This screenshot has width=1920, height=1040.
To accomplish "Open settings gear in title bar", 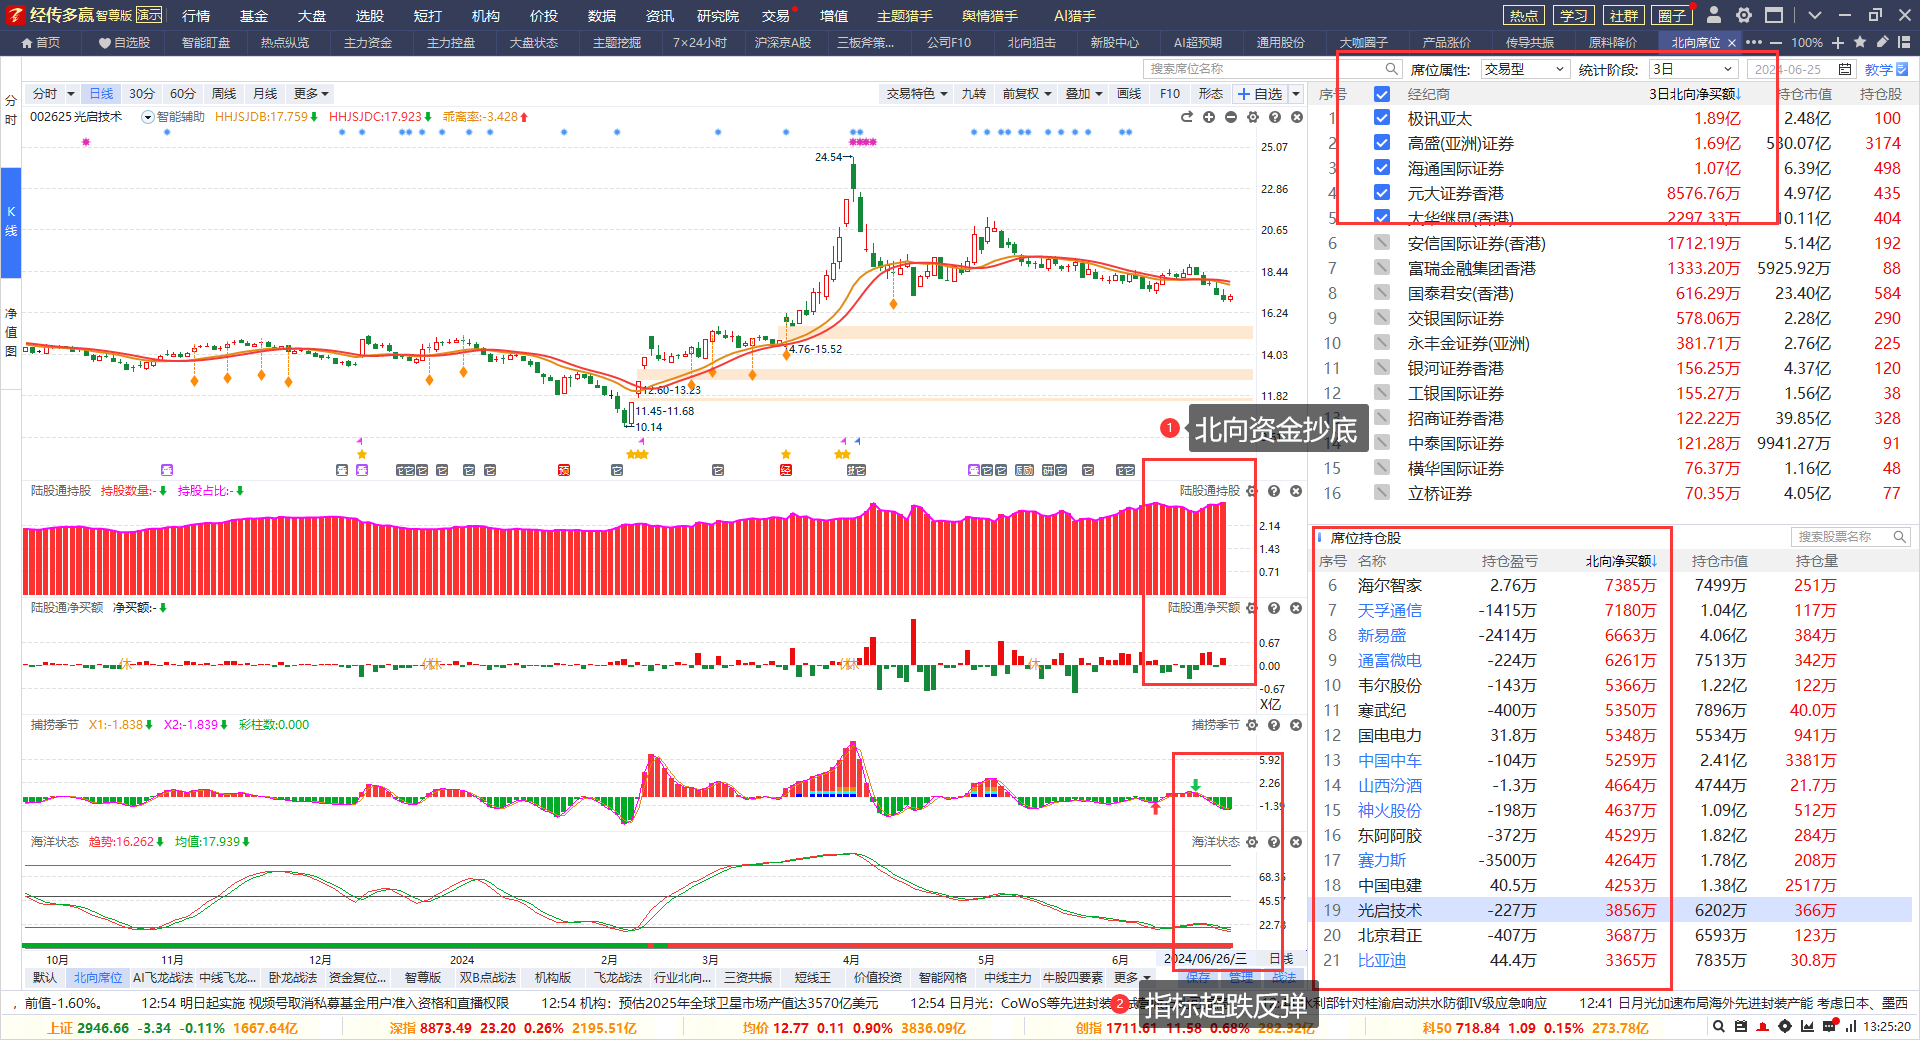I will 1744,15.
